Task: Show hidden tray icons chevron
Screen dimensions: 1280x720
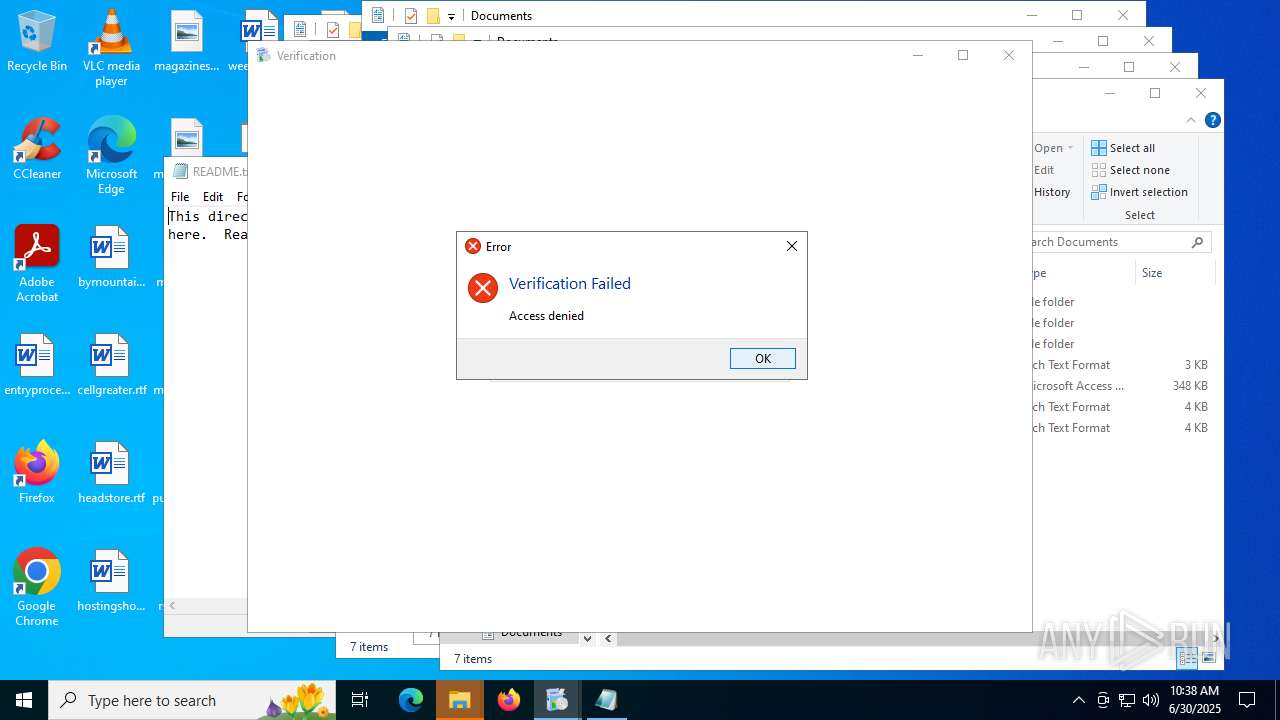Action: (1078, 700)
